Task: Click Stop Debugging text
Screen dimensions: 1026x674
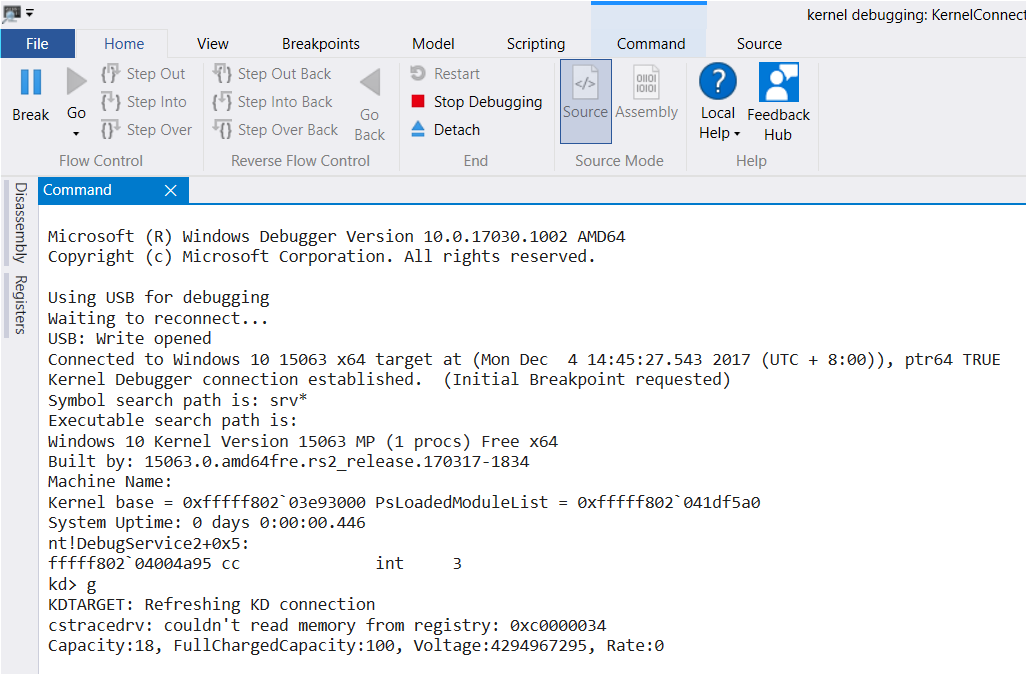Action: tap(488, 102)
